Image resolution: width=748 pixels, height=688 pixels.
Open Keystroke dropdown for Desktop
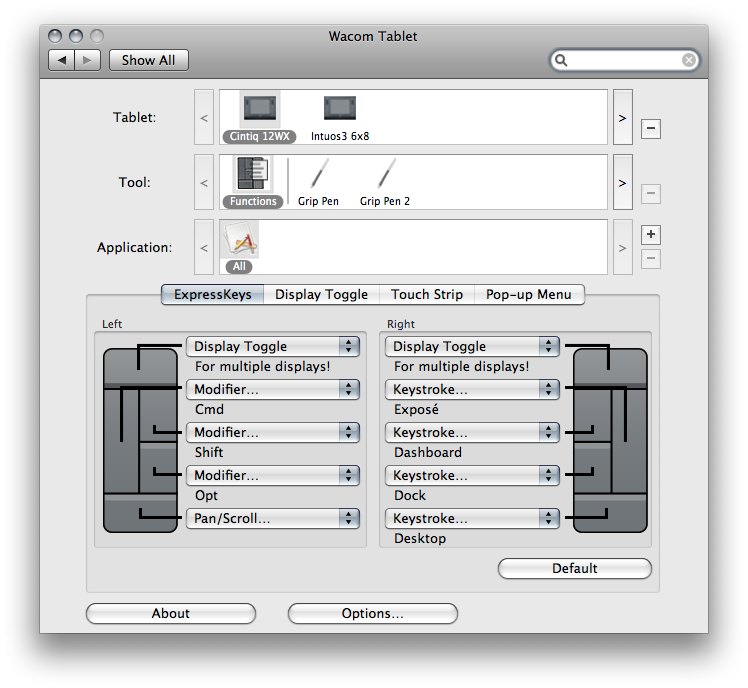[x=472, y=518]
